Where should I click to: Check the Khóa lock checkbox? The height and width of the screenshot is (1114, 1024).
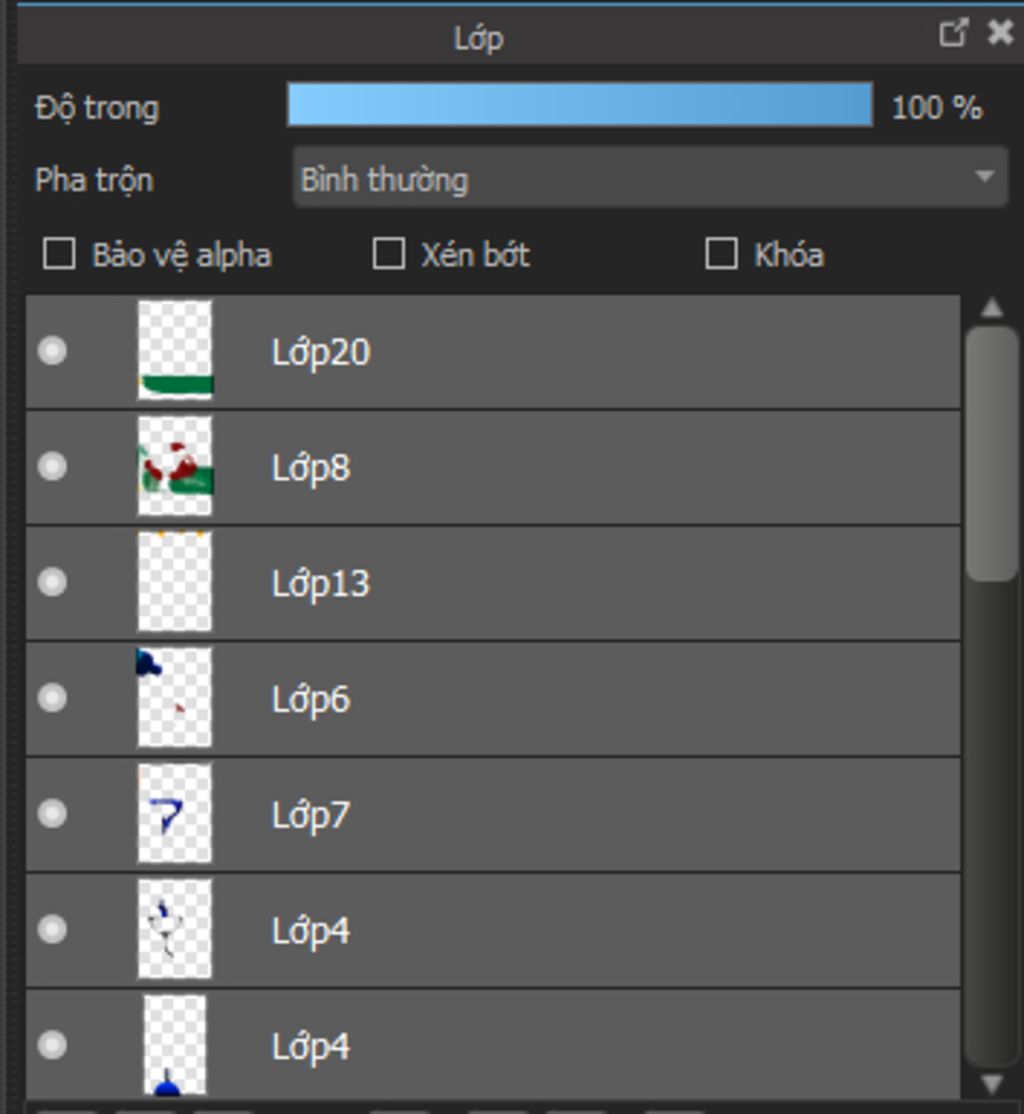pos(721,254)
